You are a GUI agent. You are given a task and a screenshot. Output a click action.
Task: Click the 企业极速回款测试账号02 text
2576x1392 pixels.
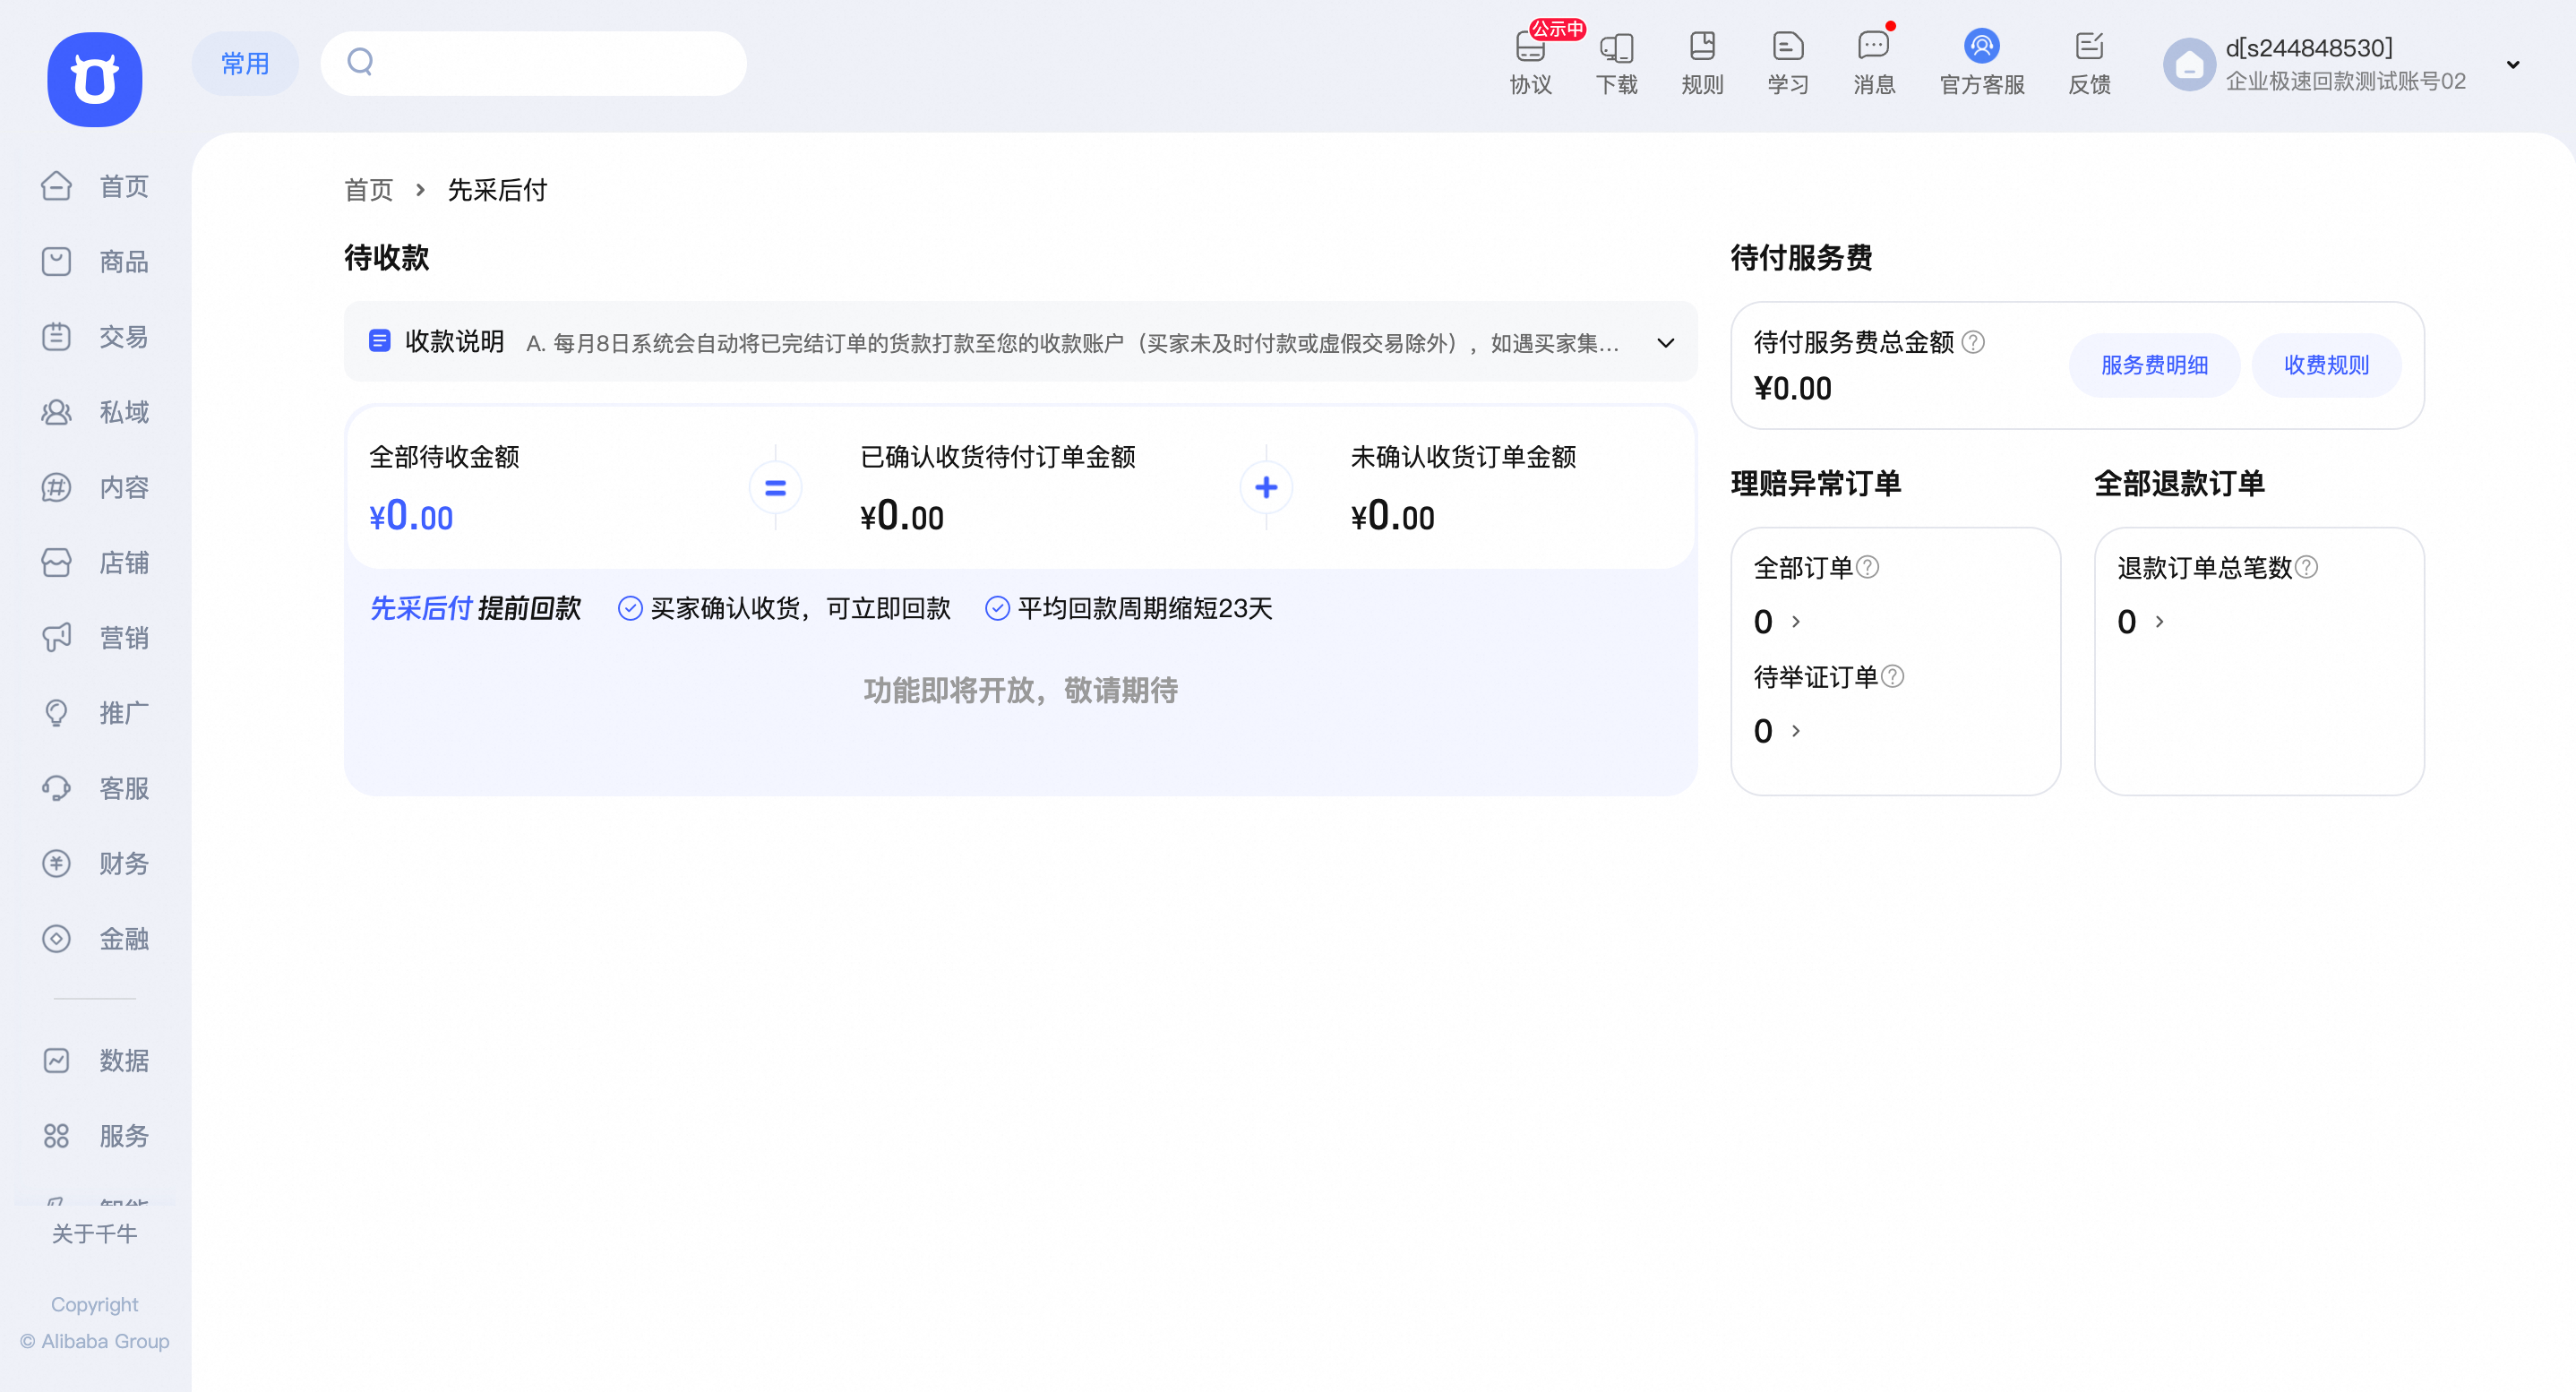(2345, 81)
